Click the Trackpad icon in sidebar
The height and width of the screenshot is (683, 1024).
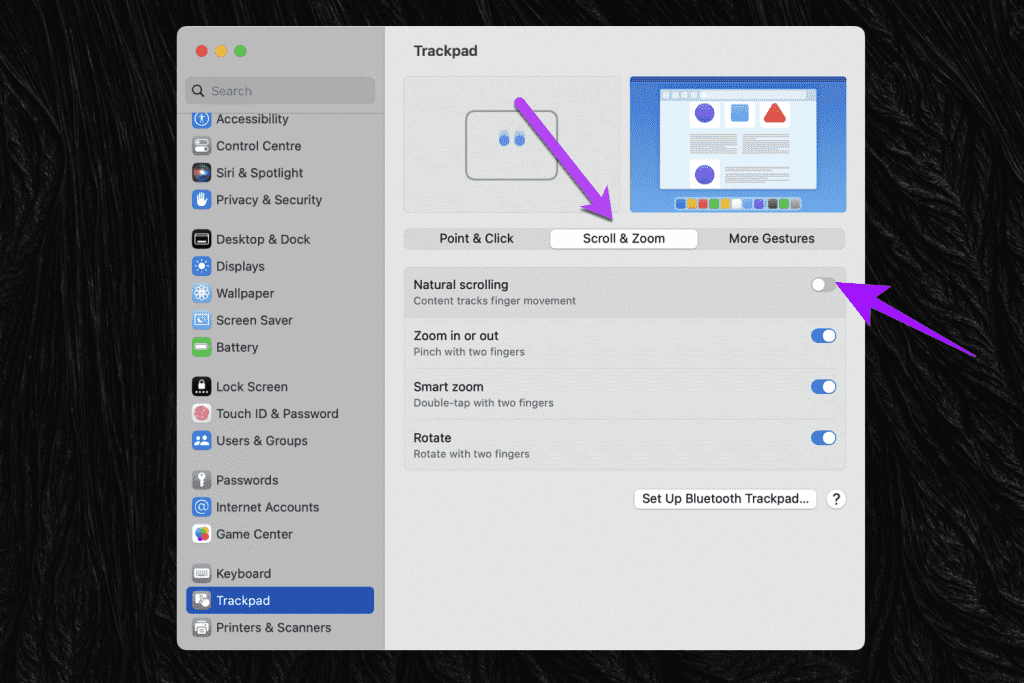pos(202,600)
